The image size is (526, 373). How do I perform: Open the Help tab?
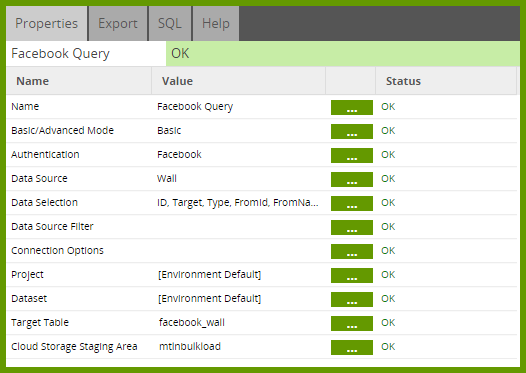tap(216, 23)
